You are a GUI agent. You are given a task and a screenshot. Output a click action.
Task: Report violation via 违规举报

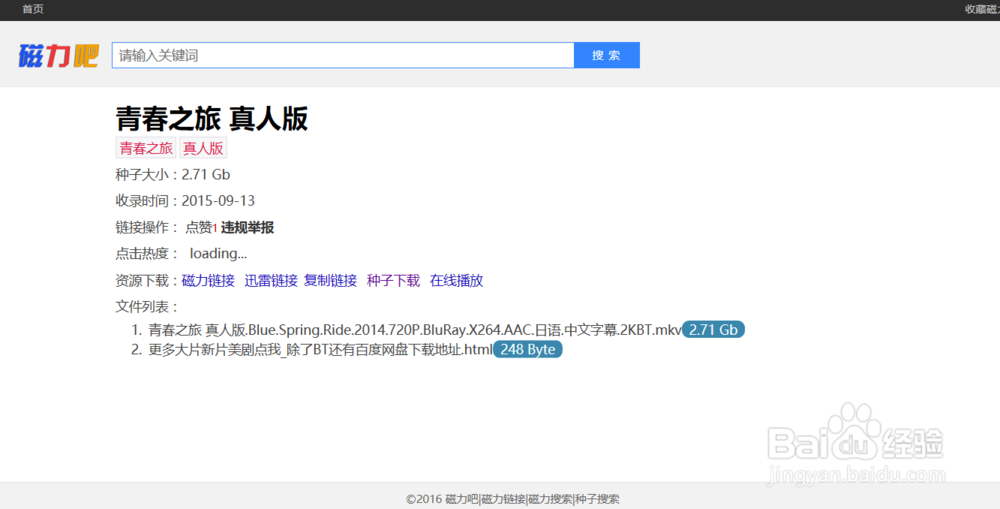coord(247,228)
